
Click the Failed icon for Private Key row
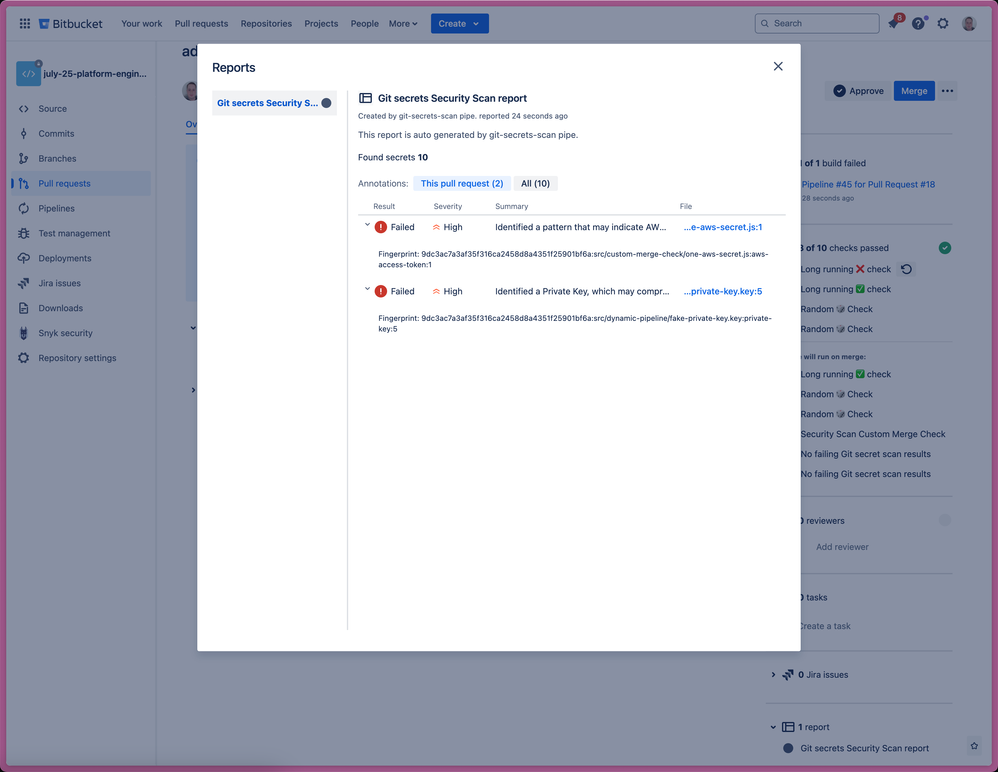point(381,291)
